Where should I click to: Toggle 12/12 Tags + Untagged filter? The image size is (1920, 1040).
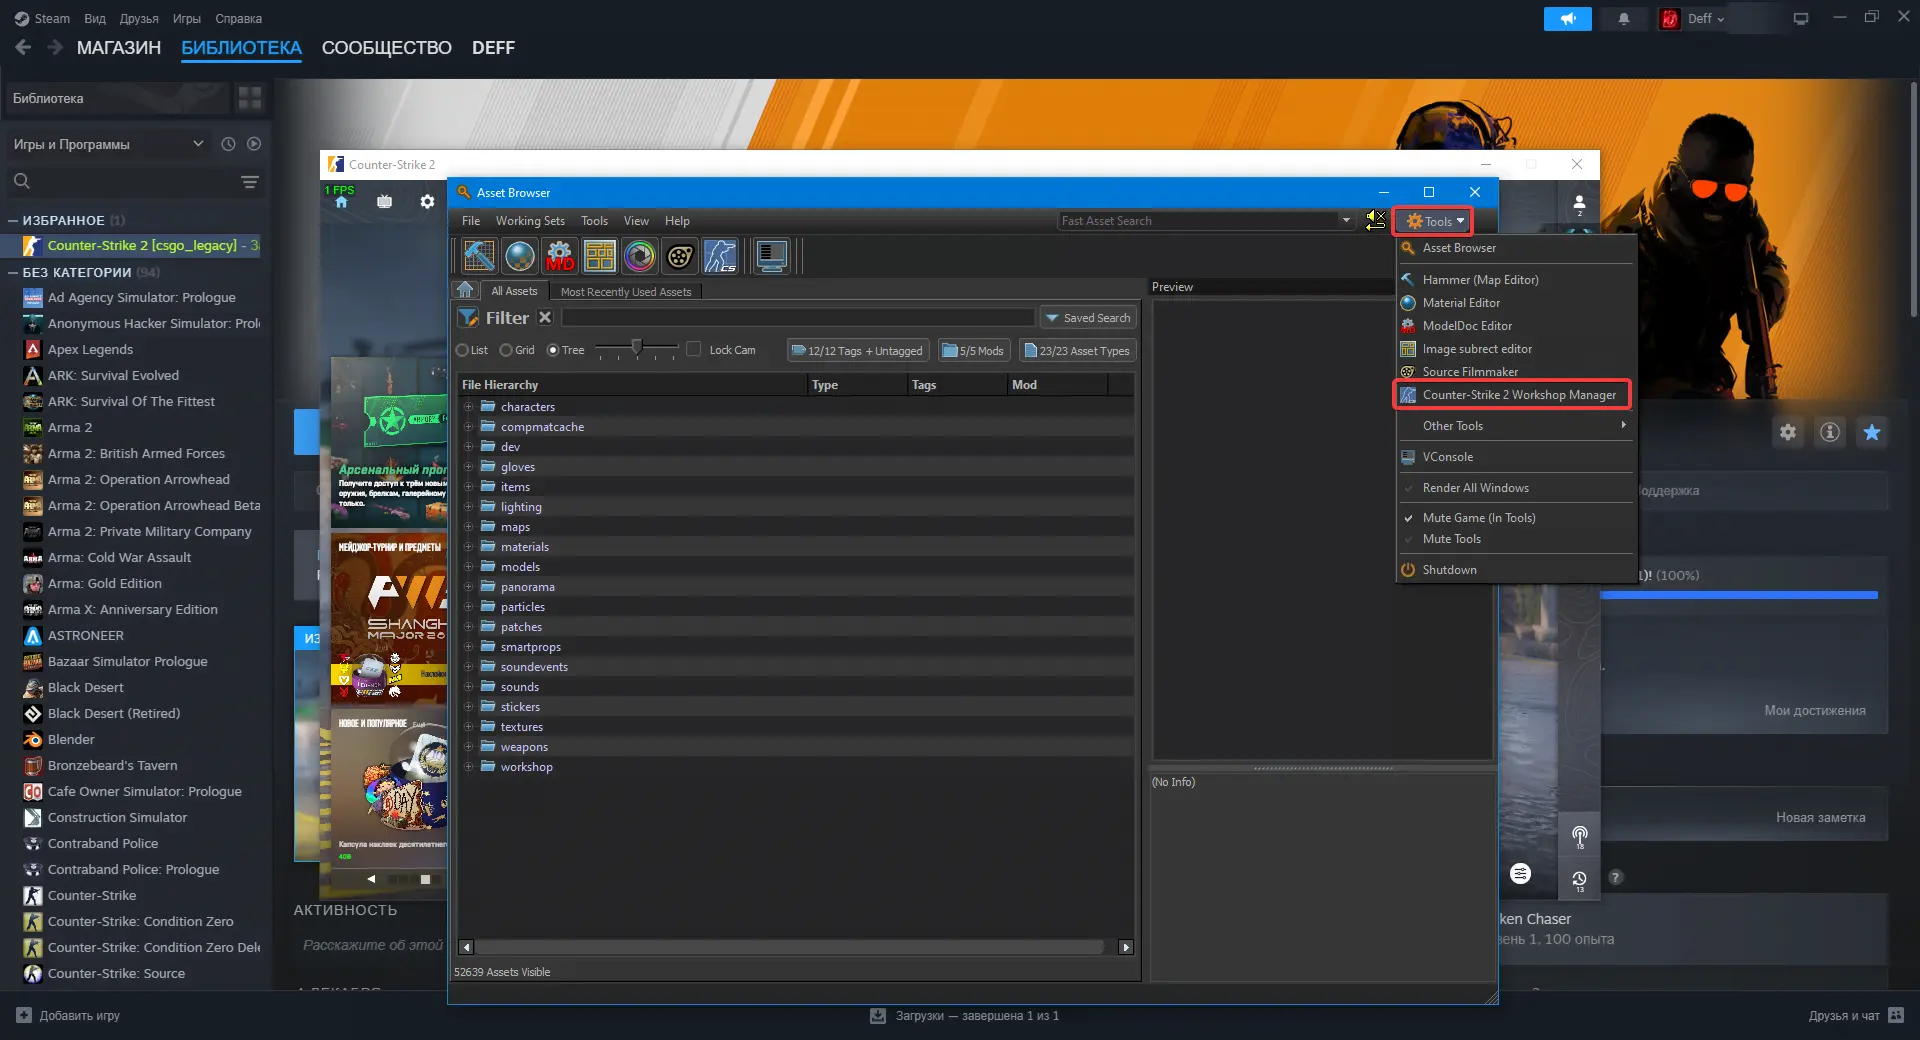(858, 350)
